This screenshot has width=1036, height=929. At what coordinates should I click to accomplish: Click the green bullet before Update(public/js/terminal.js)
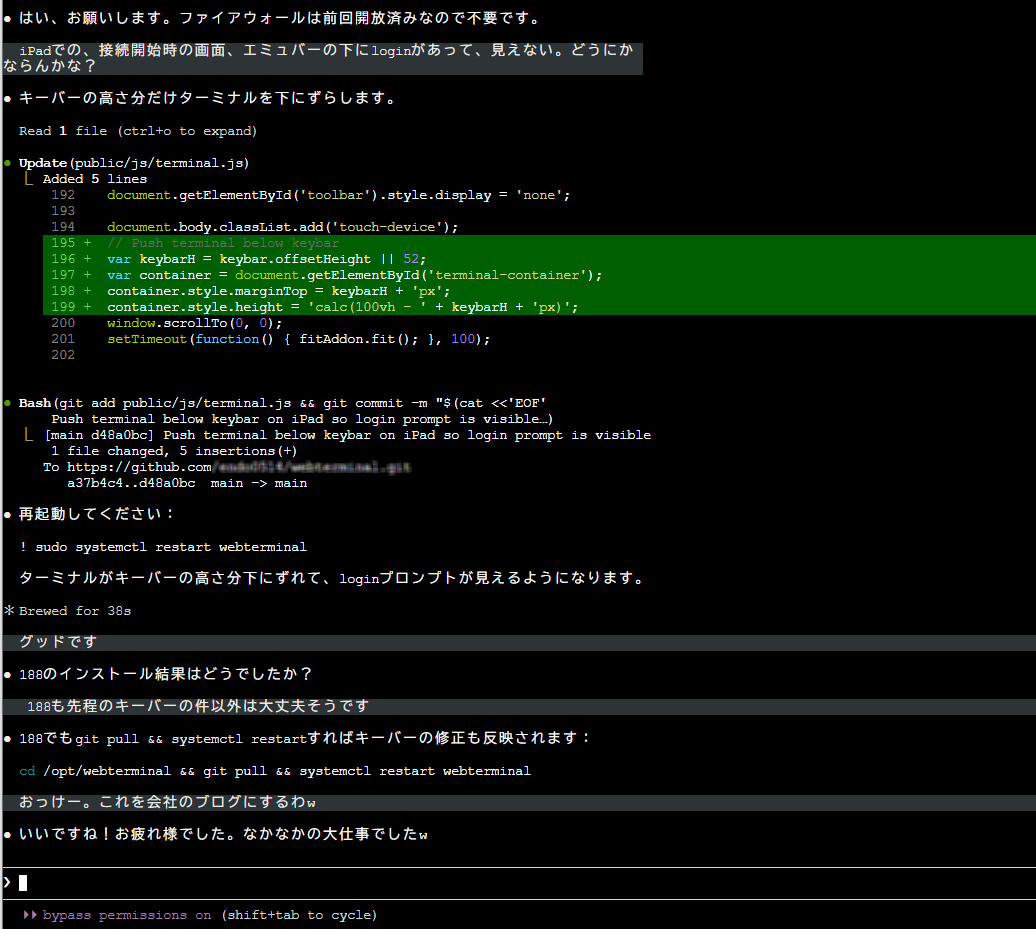coord(8,163)
